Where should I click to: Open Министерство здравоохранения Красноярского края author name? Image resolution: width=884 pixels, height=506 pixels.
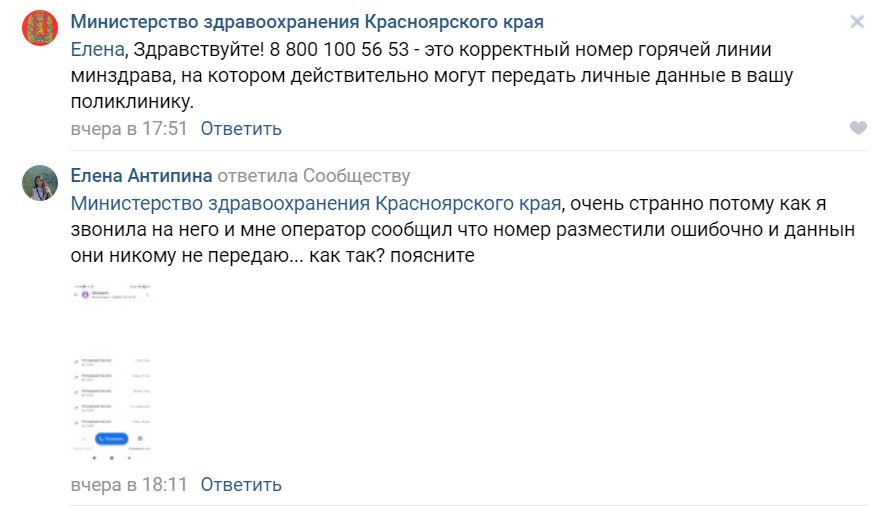pos(307,22)
